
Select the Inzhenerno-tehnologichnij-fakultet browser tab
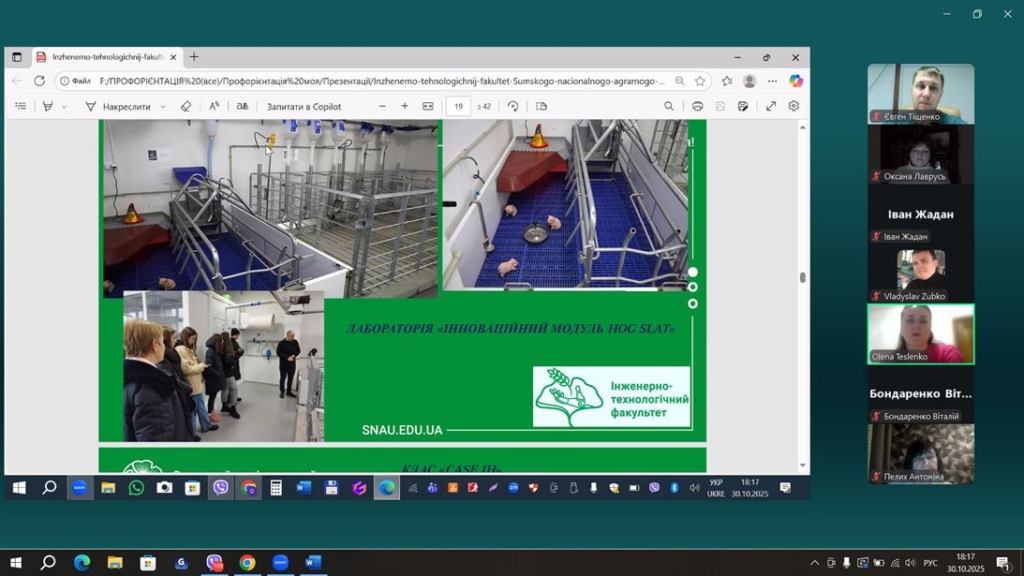(105, 57)
